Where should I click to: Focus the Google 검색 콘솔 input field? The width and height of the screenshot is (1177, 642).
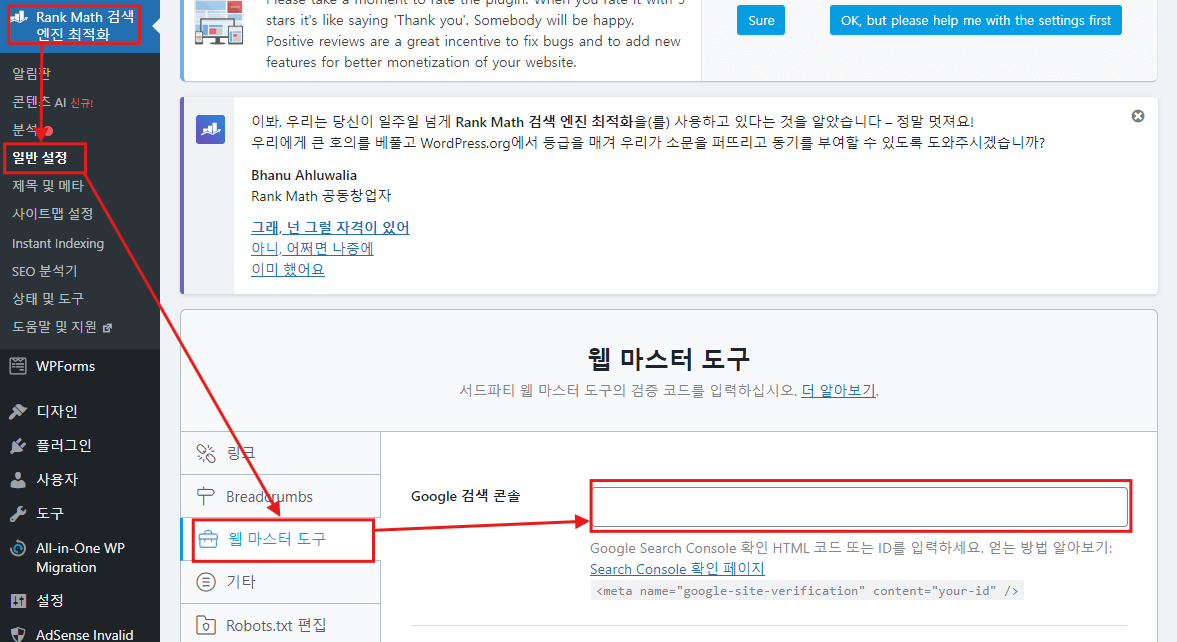pos(860,507)
